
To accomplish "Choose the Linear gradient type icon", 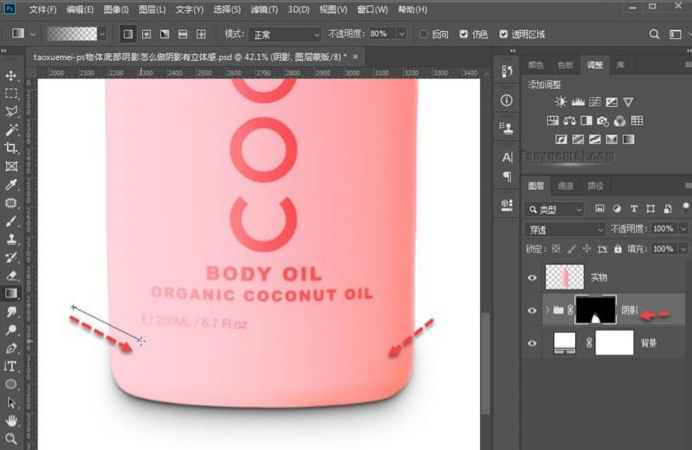I will click(x=128, y=34).
